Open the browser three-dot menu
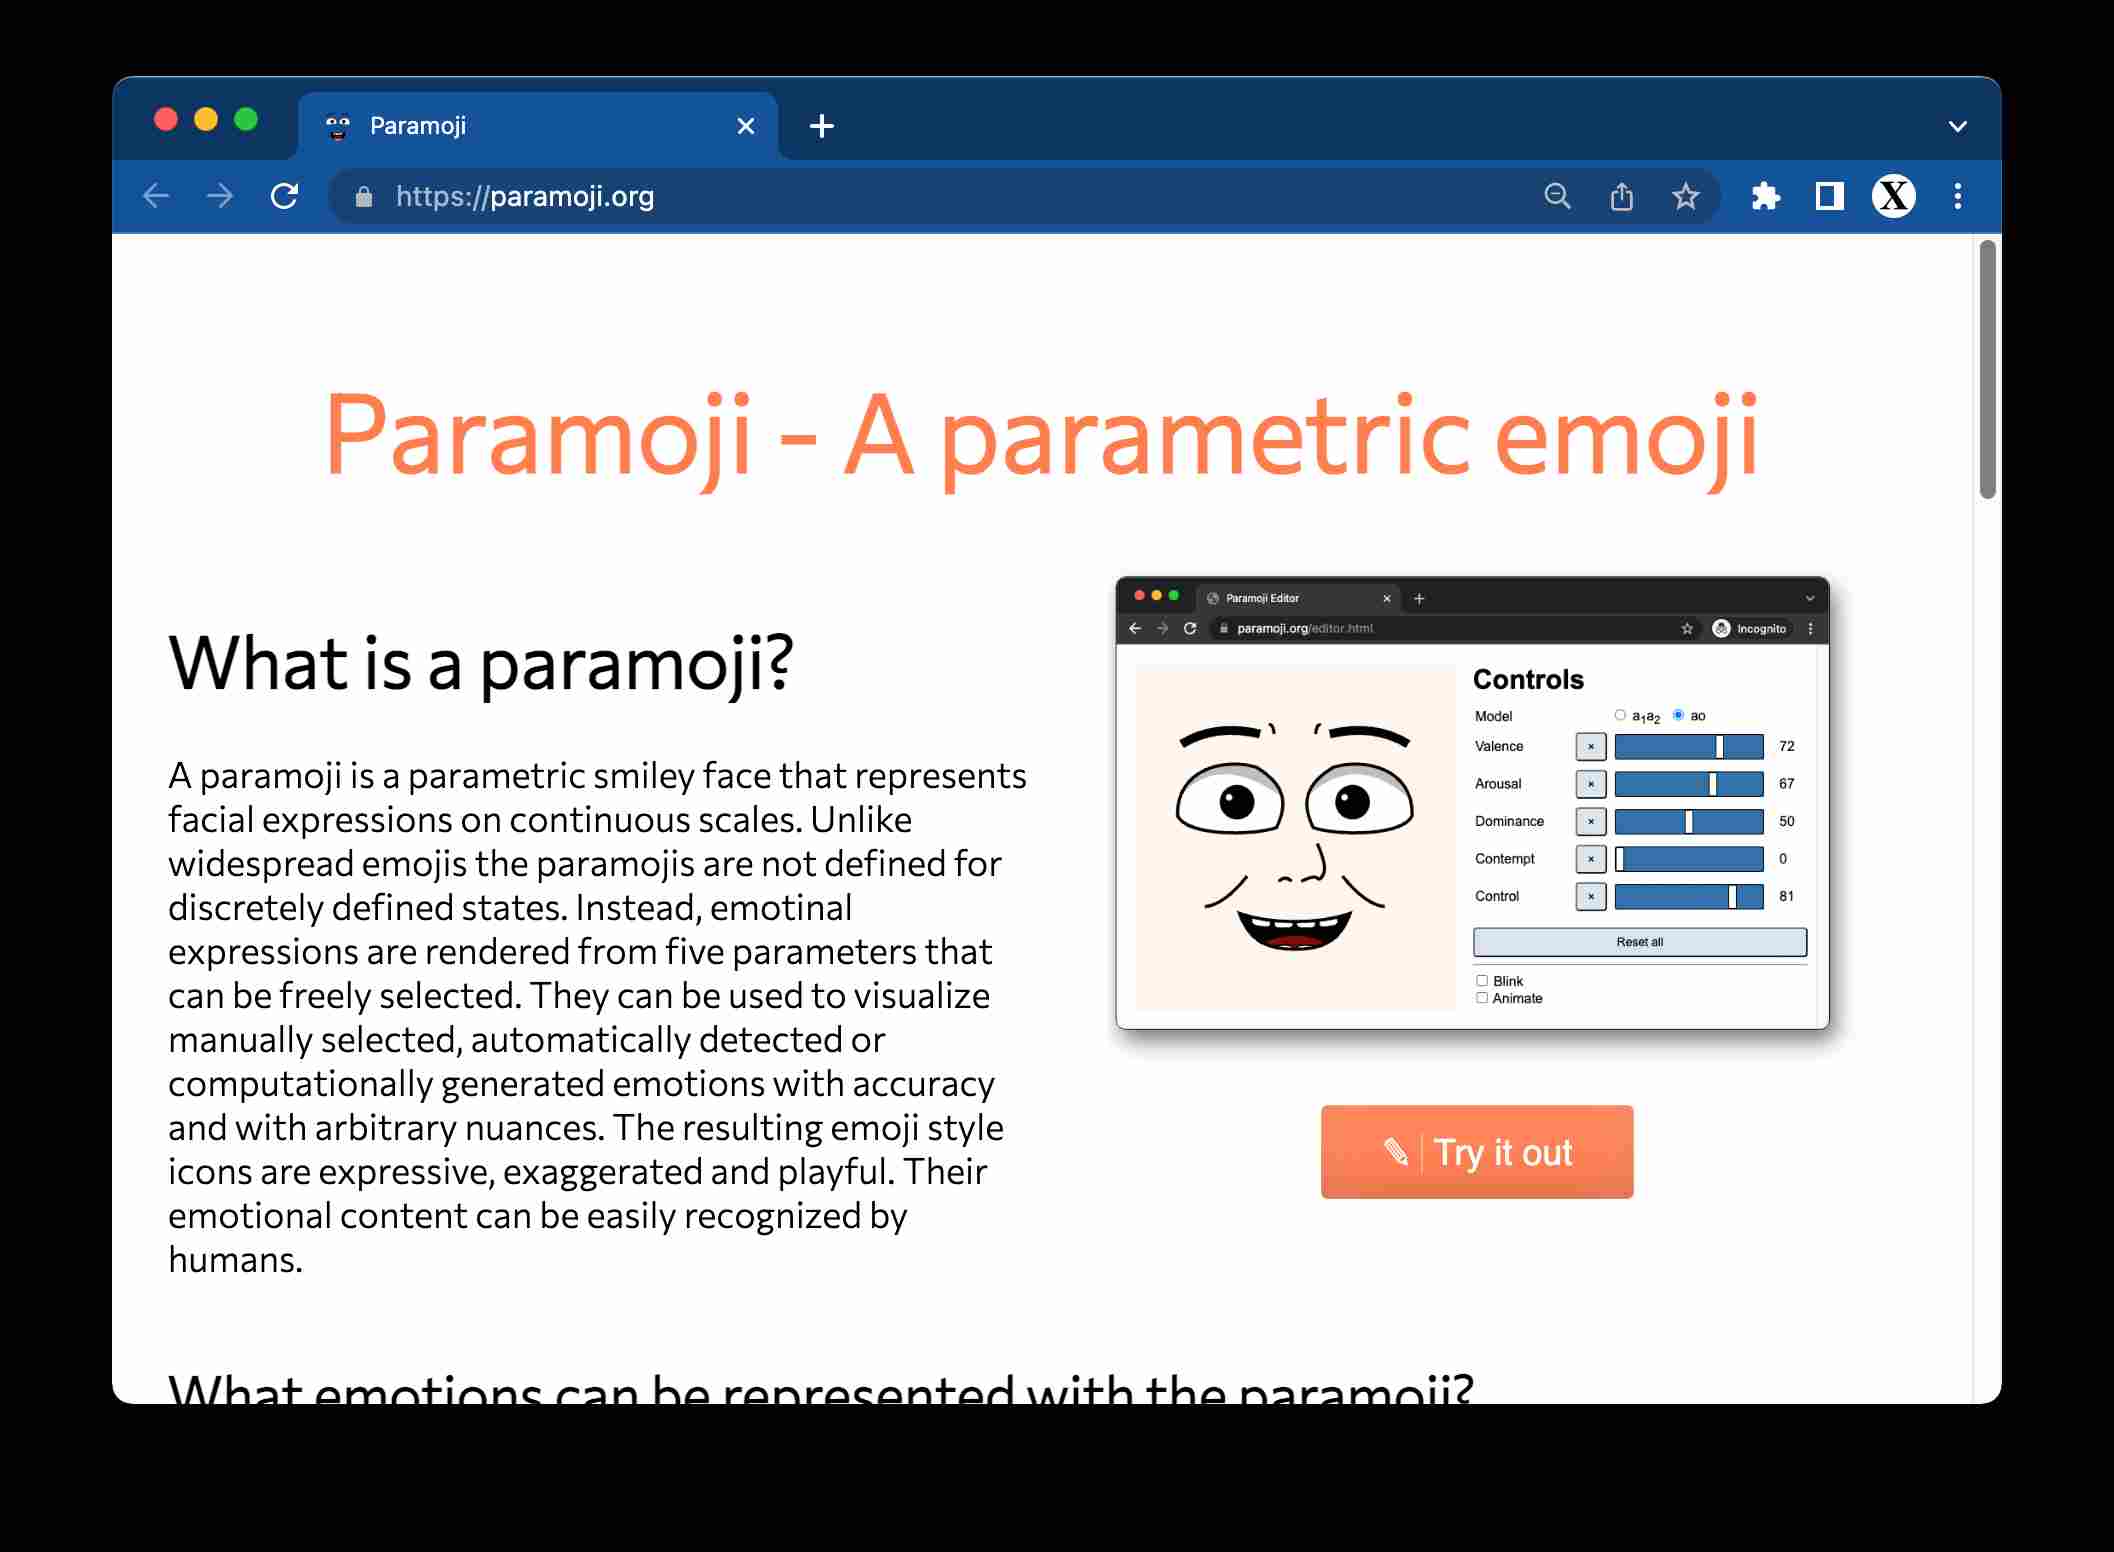Screen dimensions: 2114x1552 (1957, 196)
